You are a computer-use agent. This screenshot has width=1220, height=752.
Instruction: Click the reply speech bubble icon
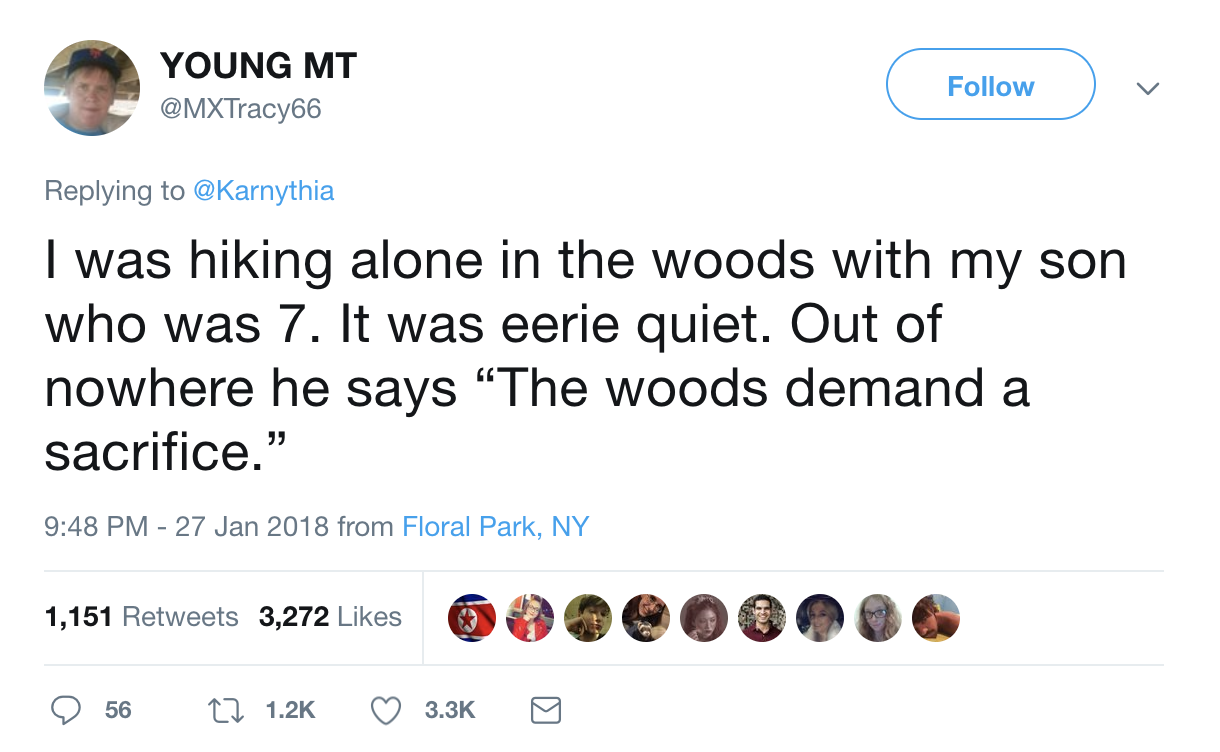click(x=66, y=710)
